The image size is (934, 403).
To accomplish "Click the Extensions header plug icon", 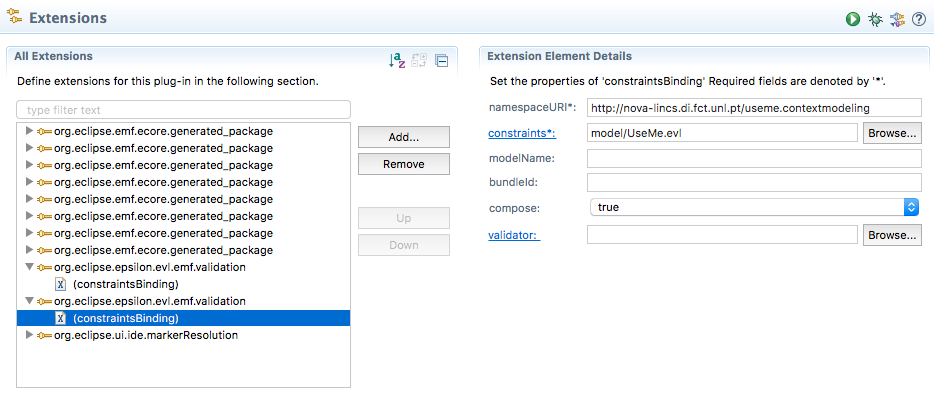I will coord(14,17).
